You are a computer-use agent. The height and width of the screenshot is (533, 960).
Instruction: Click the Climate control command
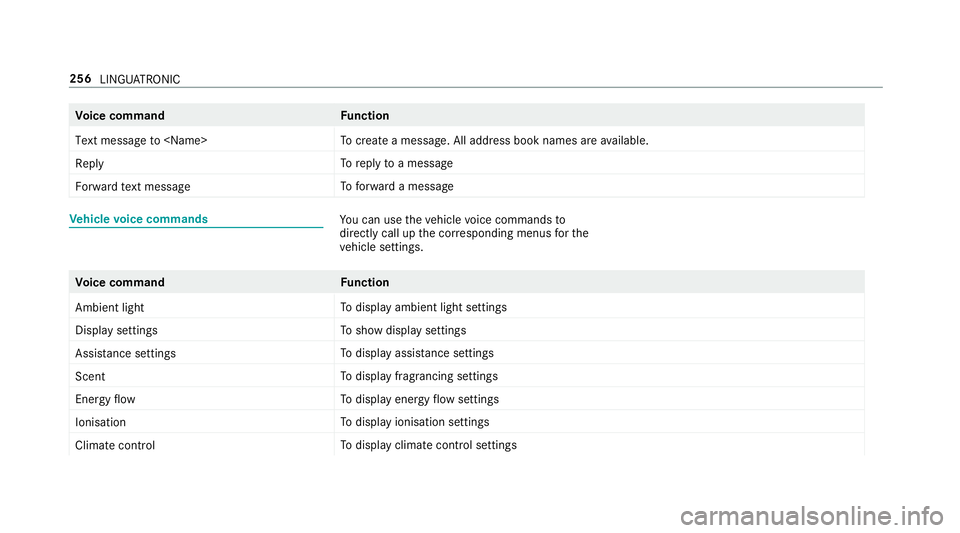(x=115, y=445)
